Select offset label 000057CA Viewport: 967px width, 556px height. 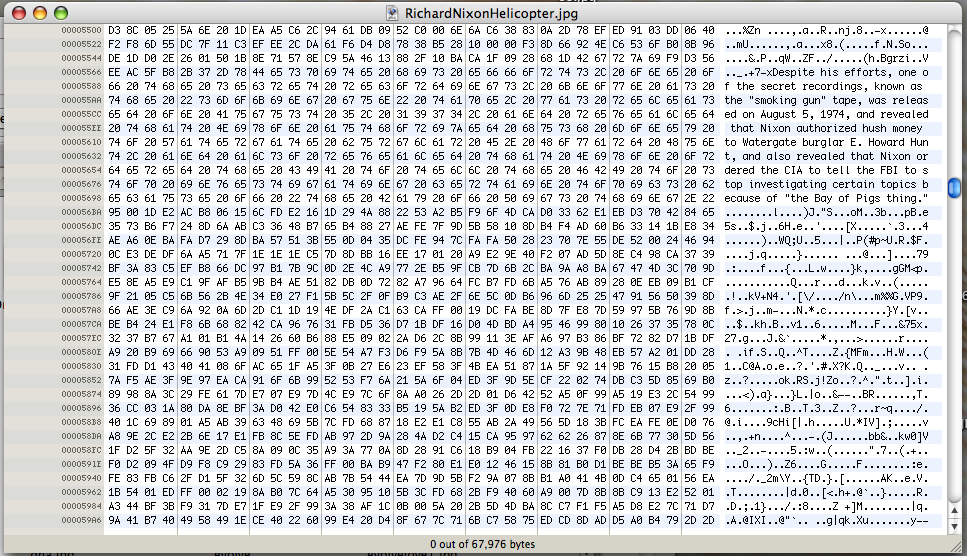click(81, 324)
